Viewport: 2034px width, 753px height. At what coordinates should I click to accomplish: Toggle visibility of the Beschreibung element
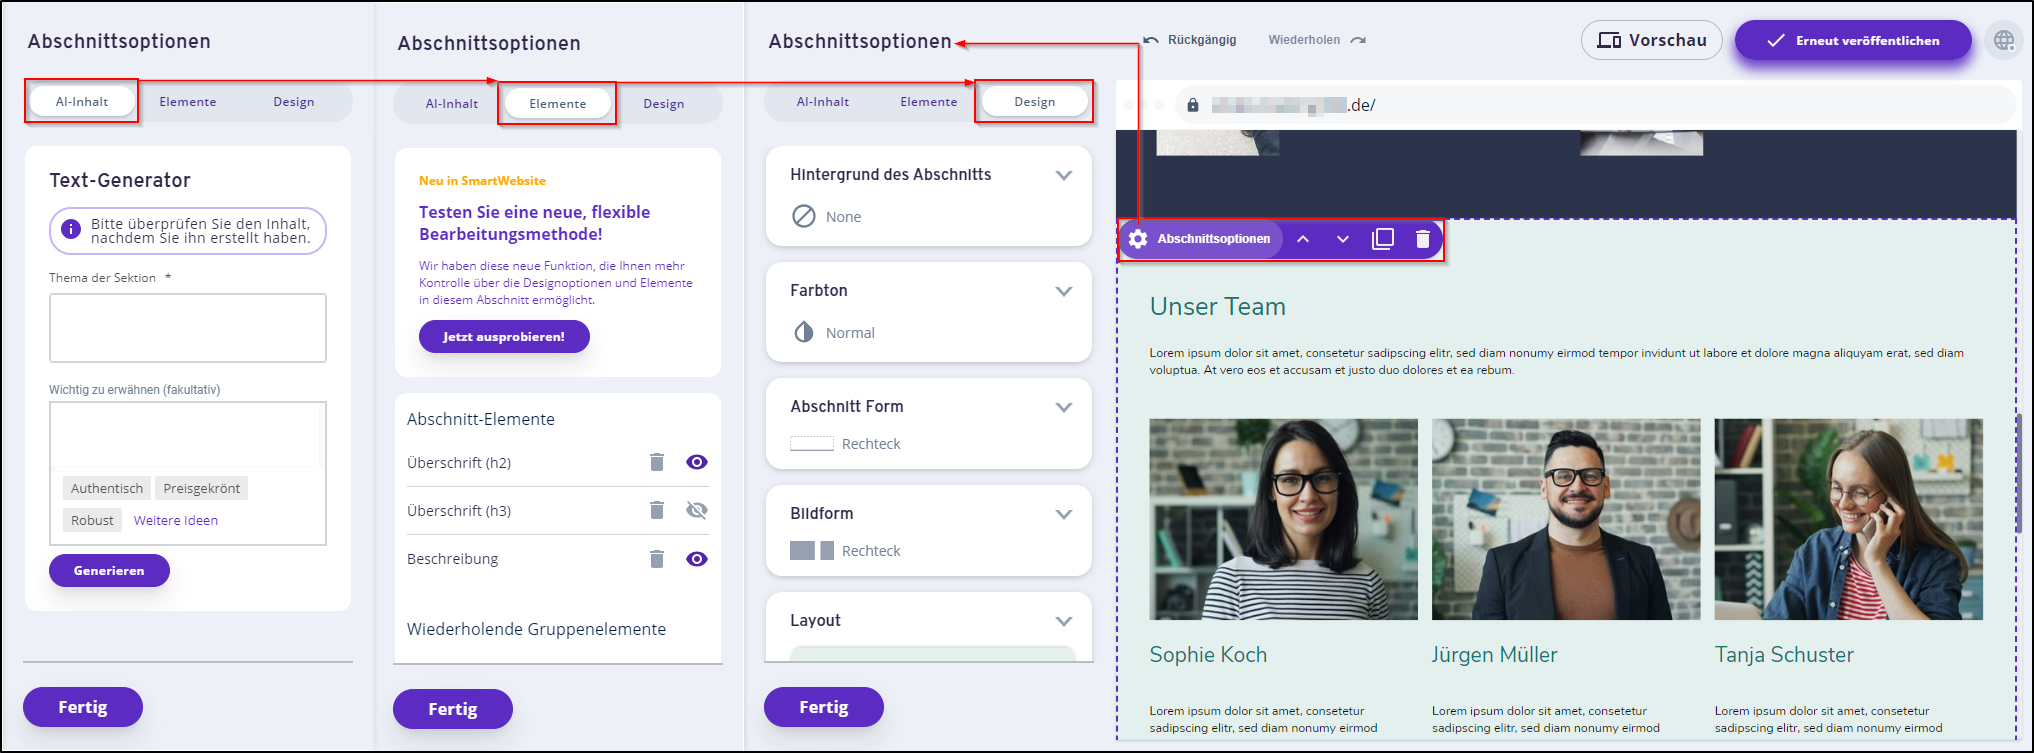697,559
